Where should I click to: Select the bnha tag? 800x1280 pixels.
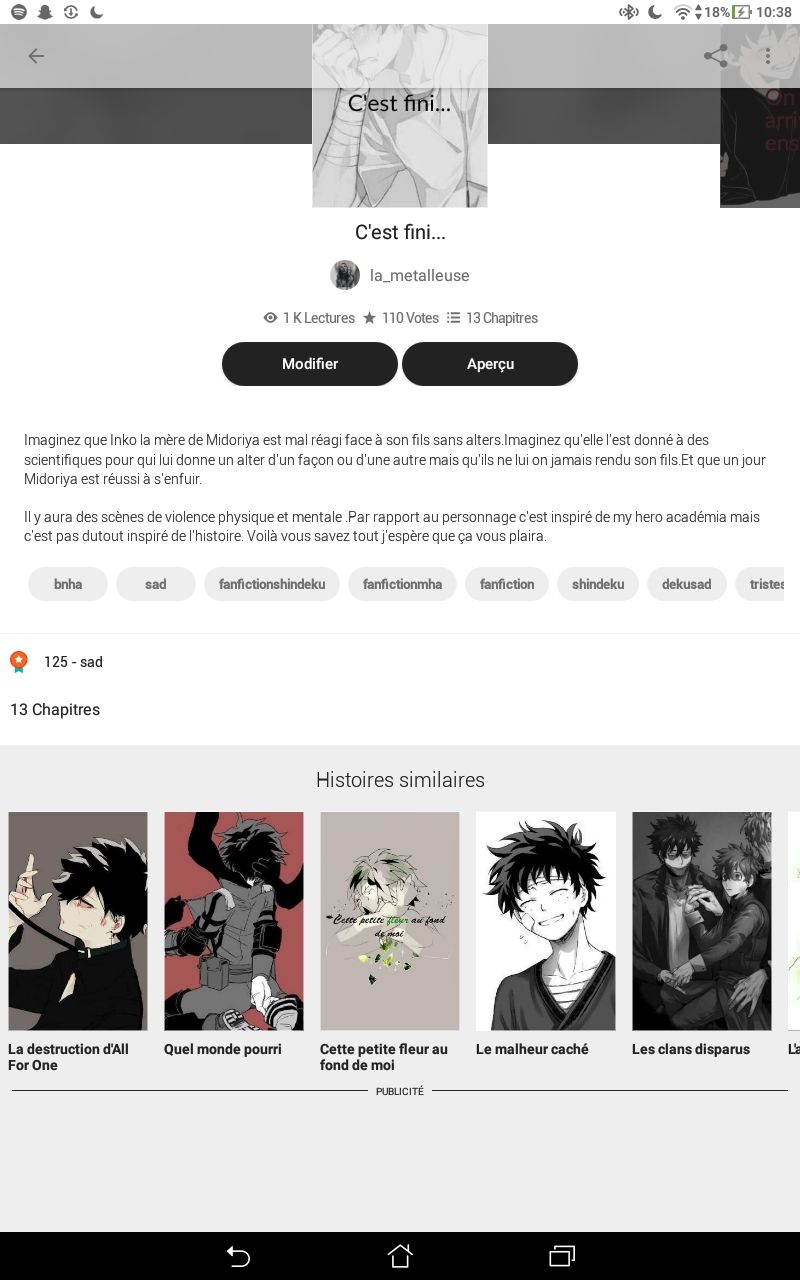68,584
